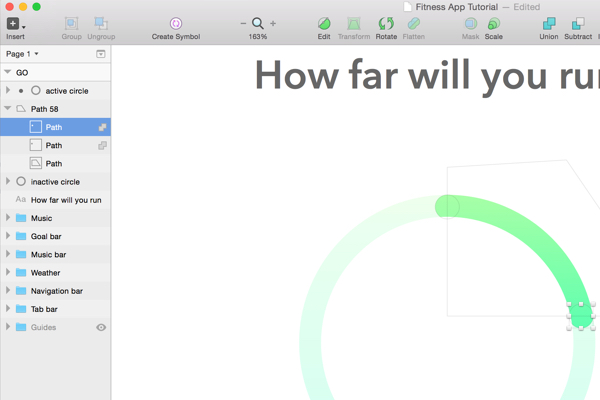
Task: Apply the Union boolean operation
Action: click(549, 24)
